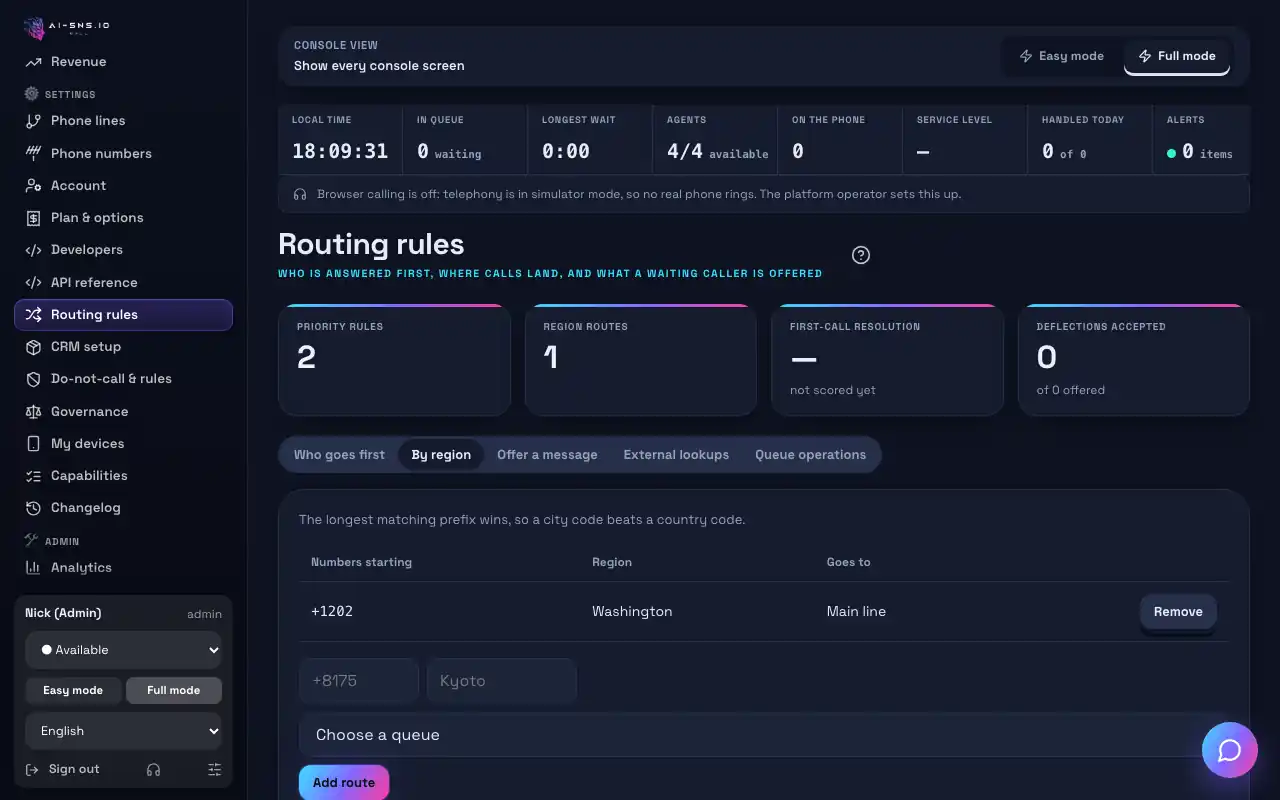Screen dimensions: 1280x800
Task: Sign out of the console
Action: [x=63, y=769]
